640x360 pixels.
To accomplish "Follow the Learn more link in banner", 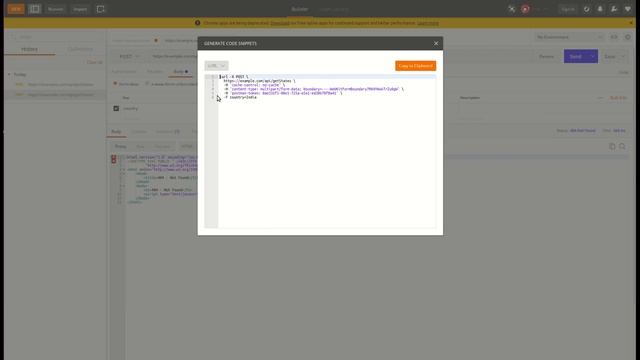I will [x=428, y=23].
